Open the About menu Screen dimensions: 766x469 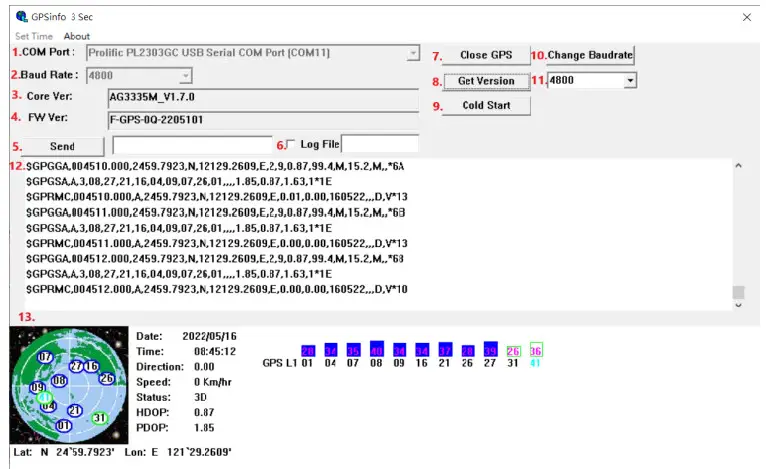(x=77, y=36)
